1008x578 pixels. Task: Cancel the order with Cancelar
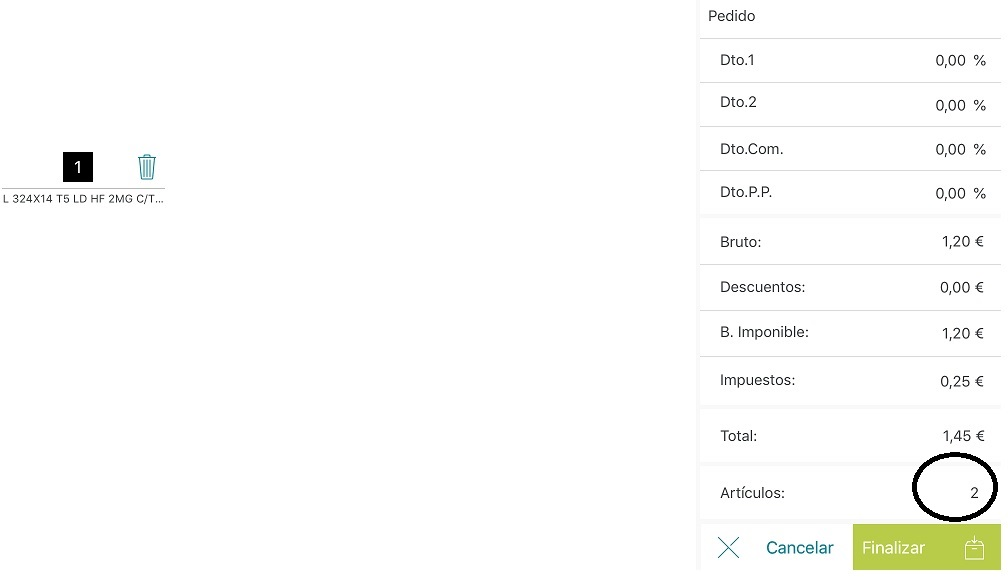click(799, 548)
